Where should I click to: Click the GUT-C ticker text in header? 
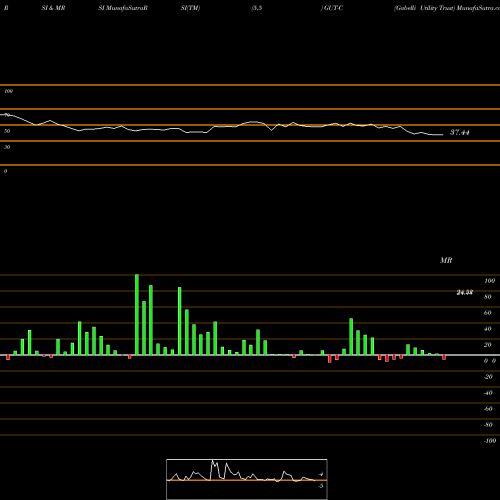(x=333, y=8)
